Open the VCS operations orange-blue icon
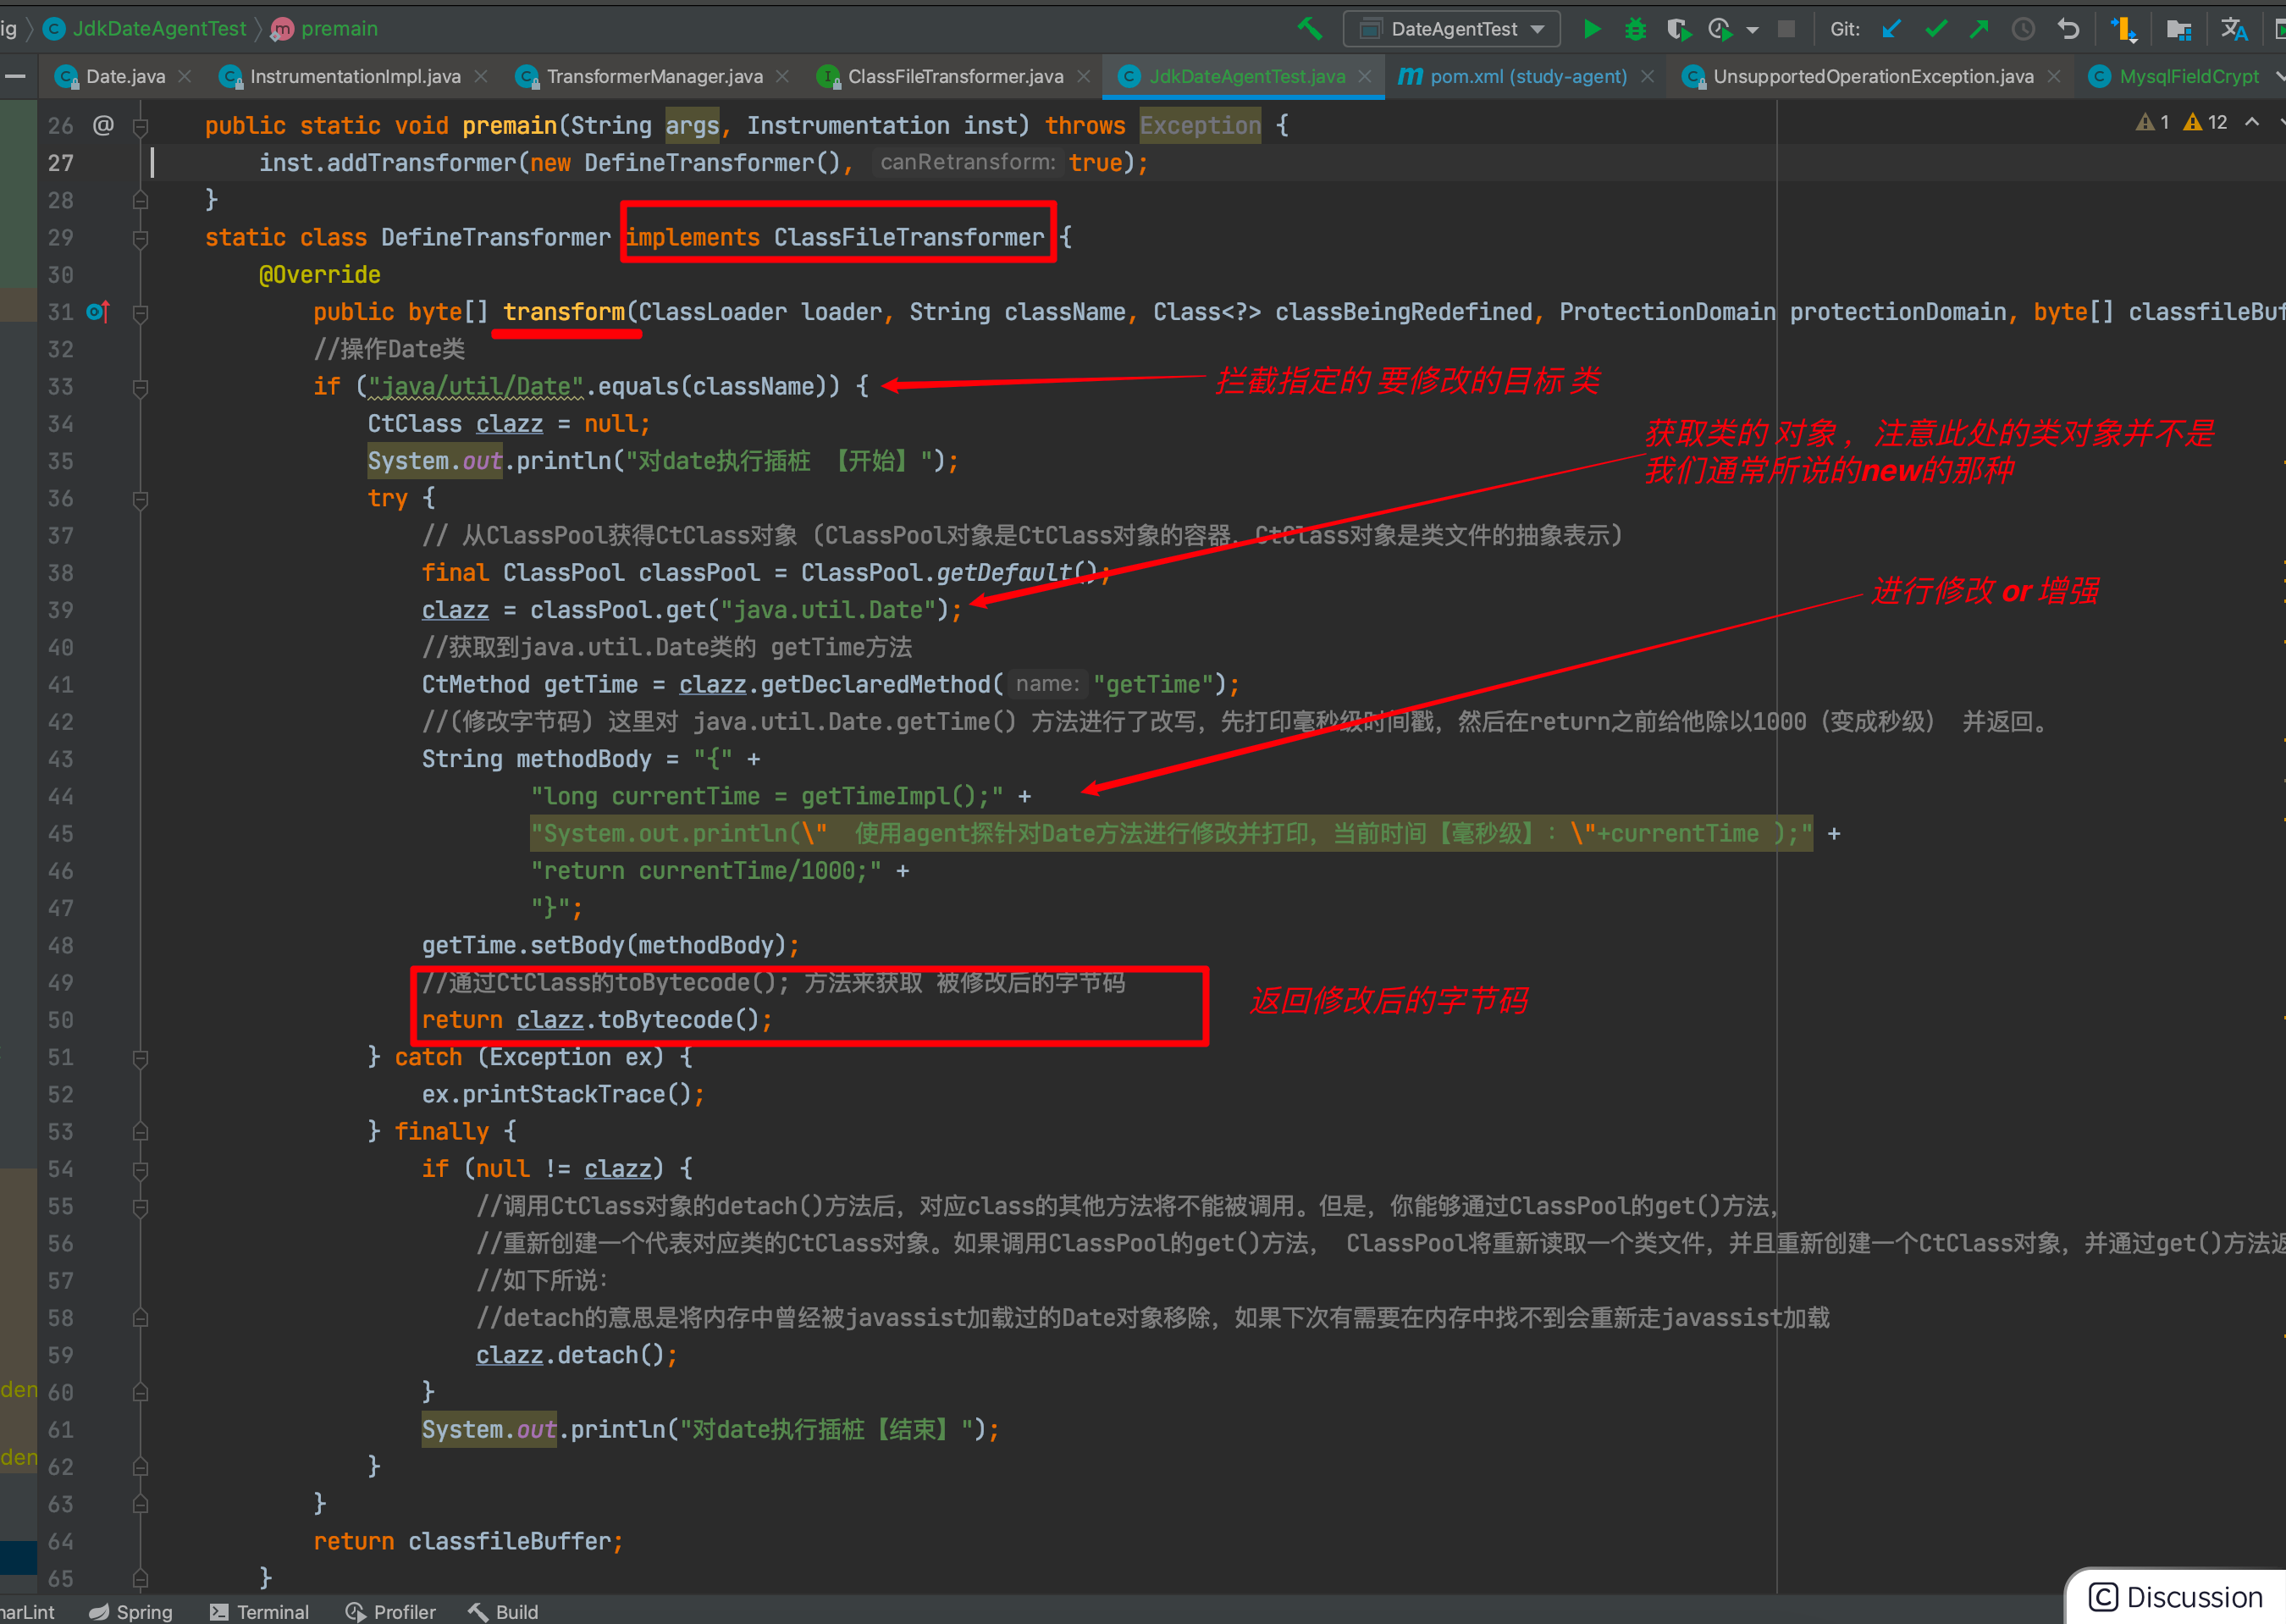2286x1624 pixels. click(x=2123, y=29)
